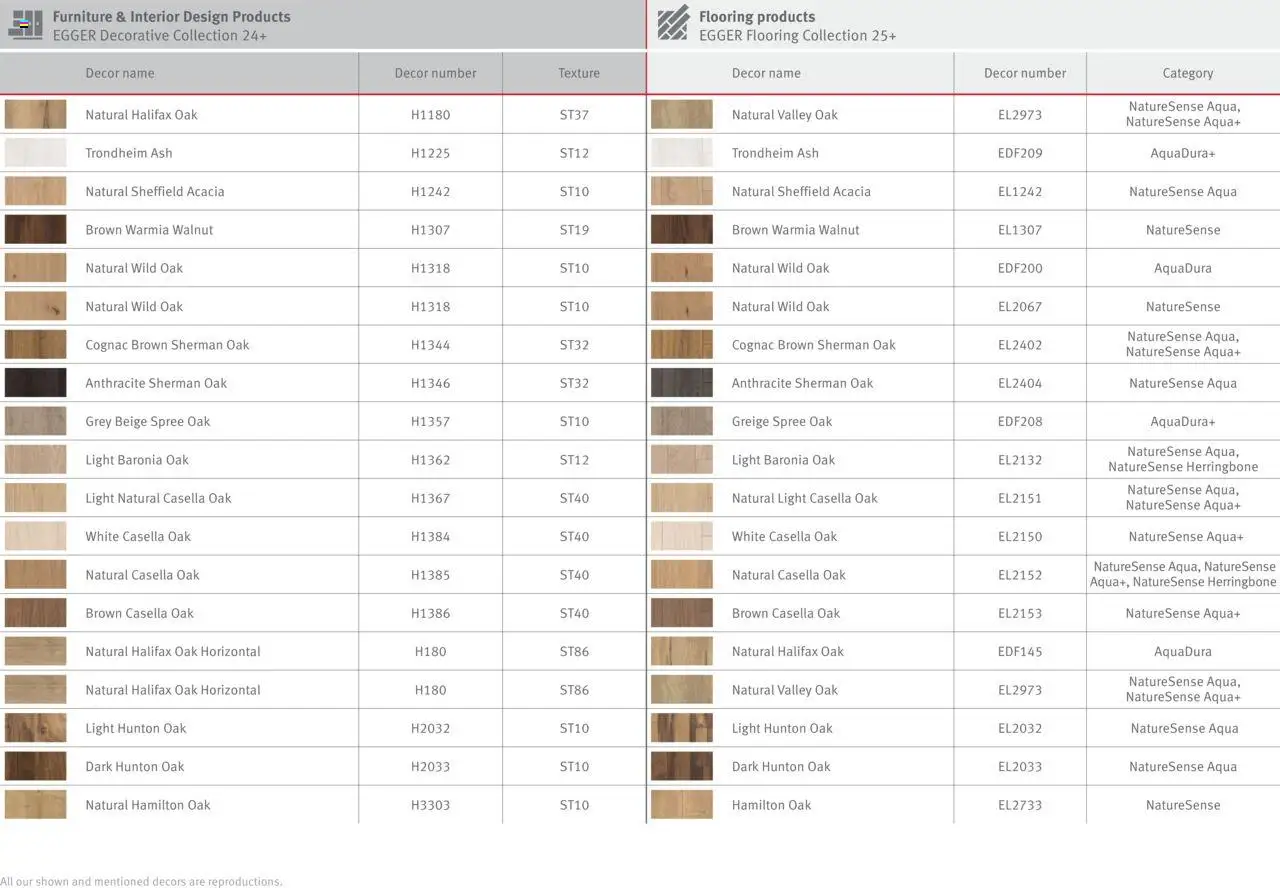
Task: Select decor number H1344 cell
Action: (430, 345)
